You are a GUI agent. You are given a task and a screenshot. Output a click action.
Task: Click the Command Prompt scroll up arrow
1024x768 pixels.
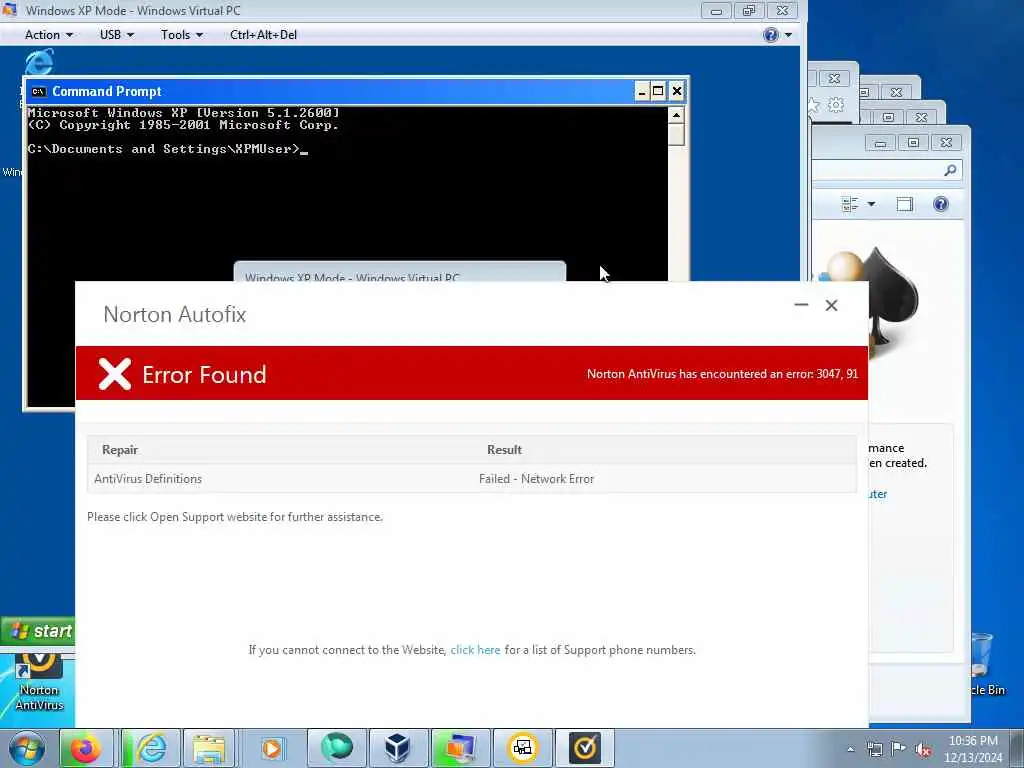tap(677, 116)
